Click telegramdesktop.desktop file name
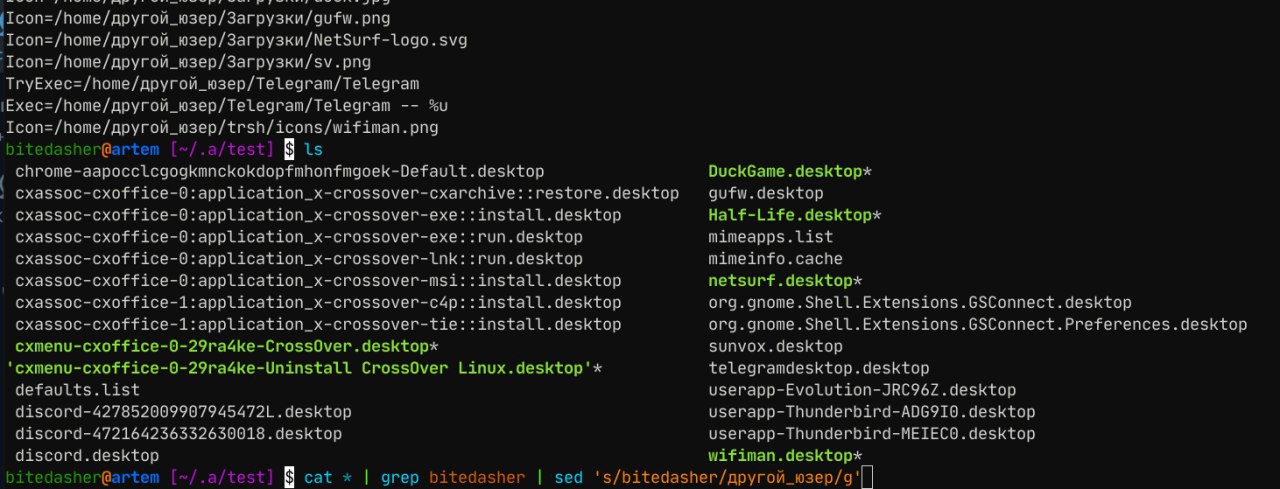Screen dimensions: 1280x489 pyautogui.click(x=819, y=369)
